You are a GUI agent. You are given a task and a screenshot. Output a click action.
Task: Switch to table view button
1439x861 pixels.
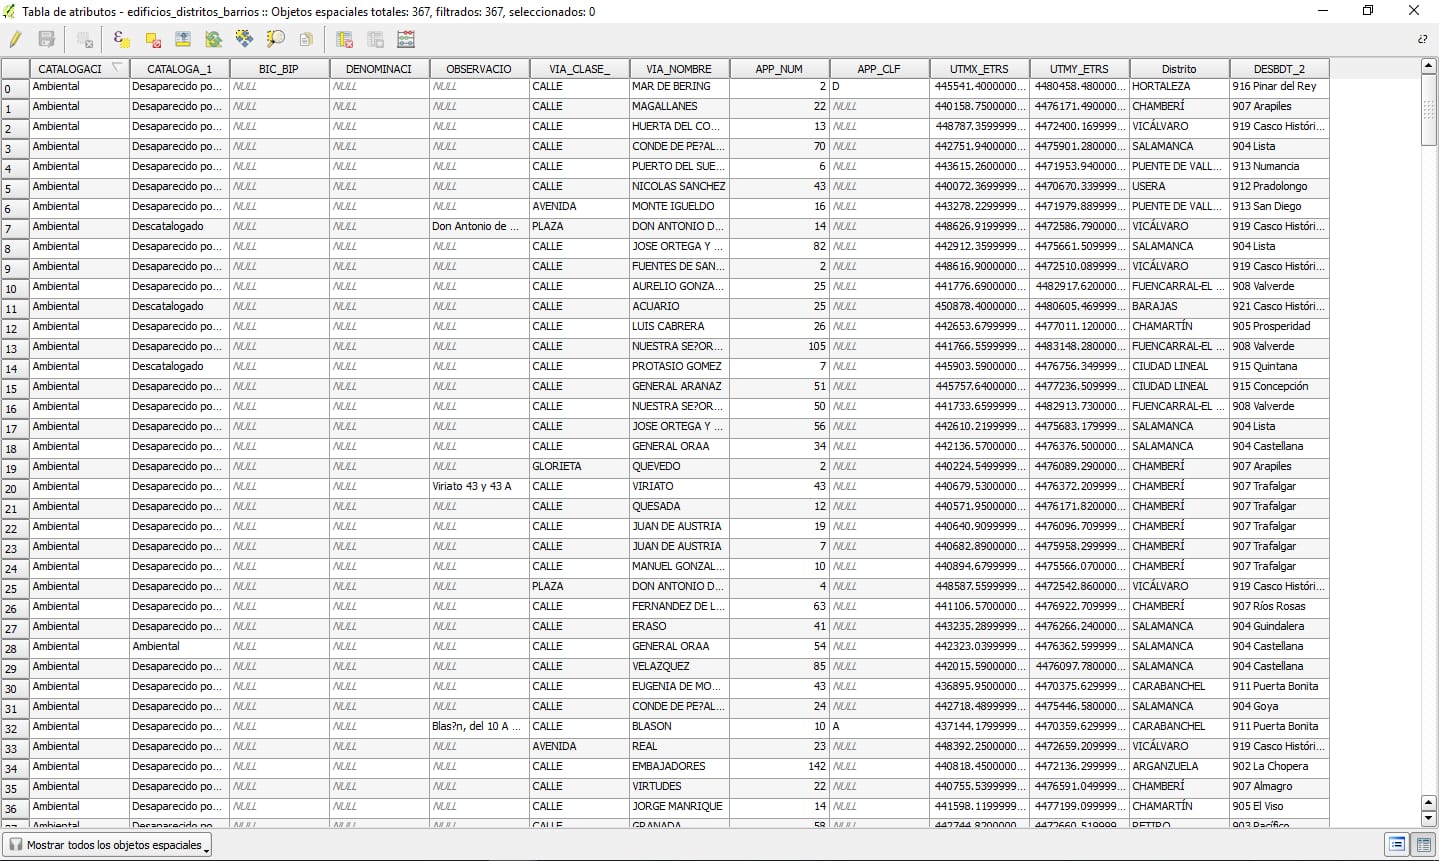click(x=1424, y=845)
